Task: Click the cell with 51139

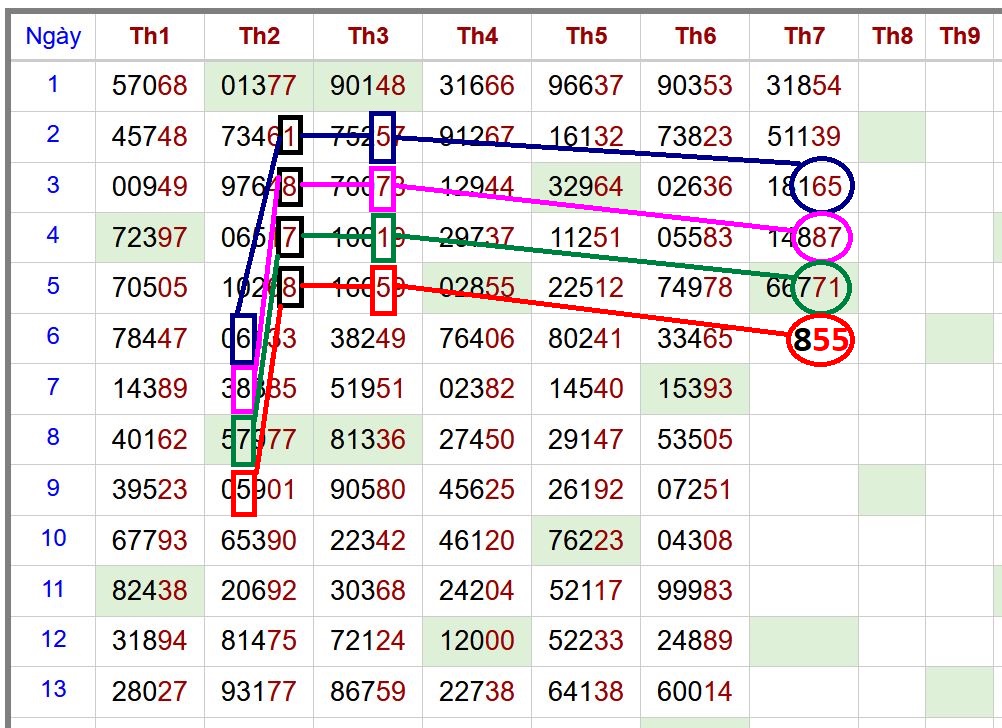Action: pos(804,136)
